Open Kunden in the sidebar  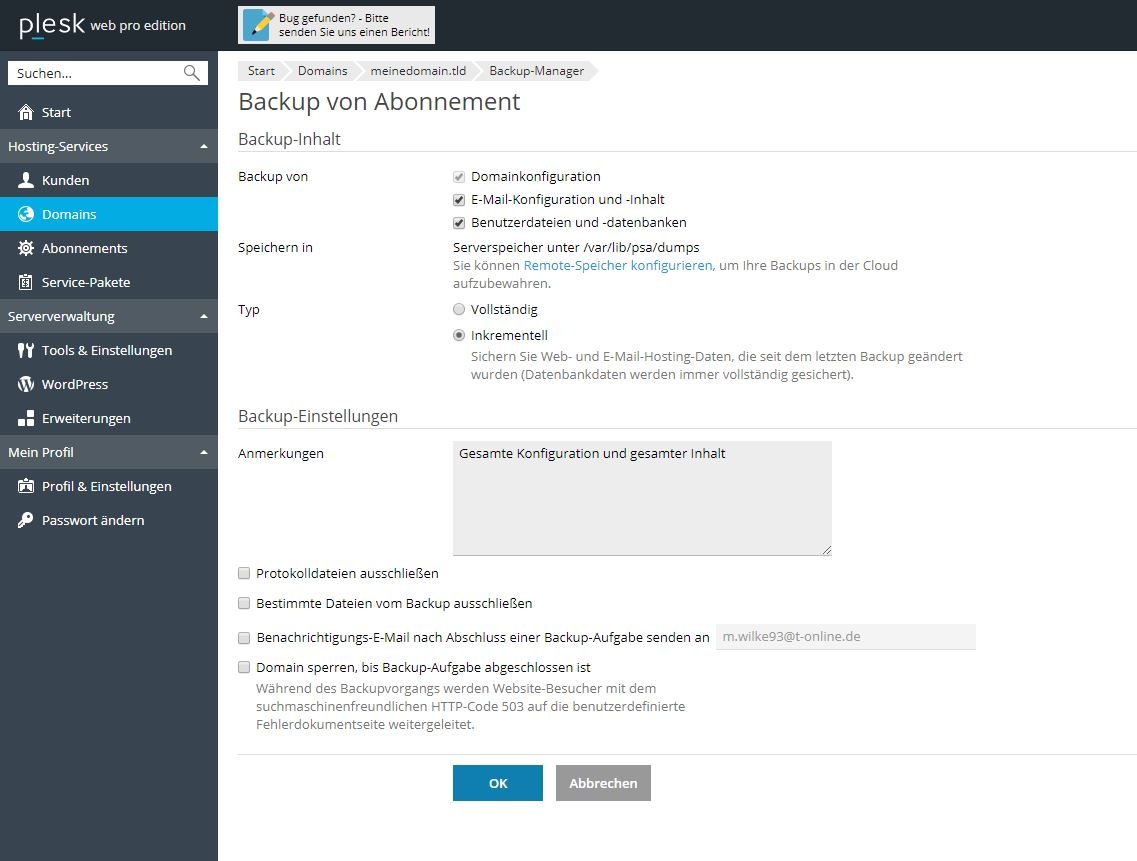[109, 180]
